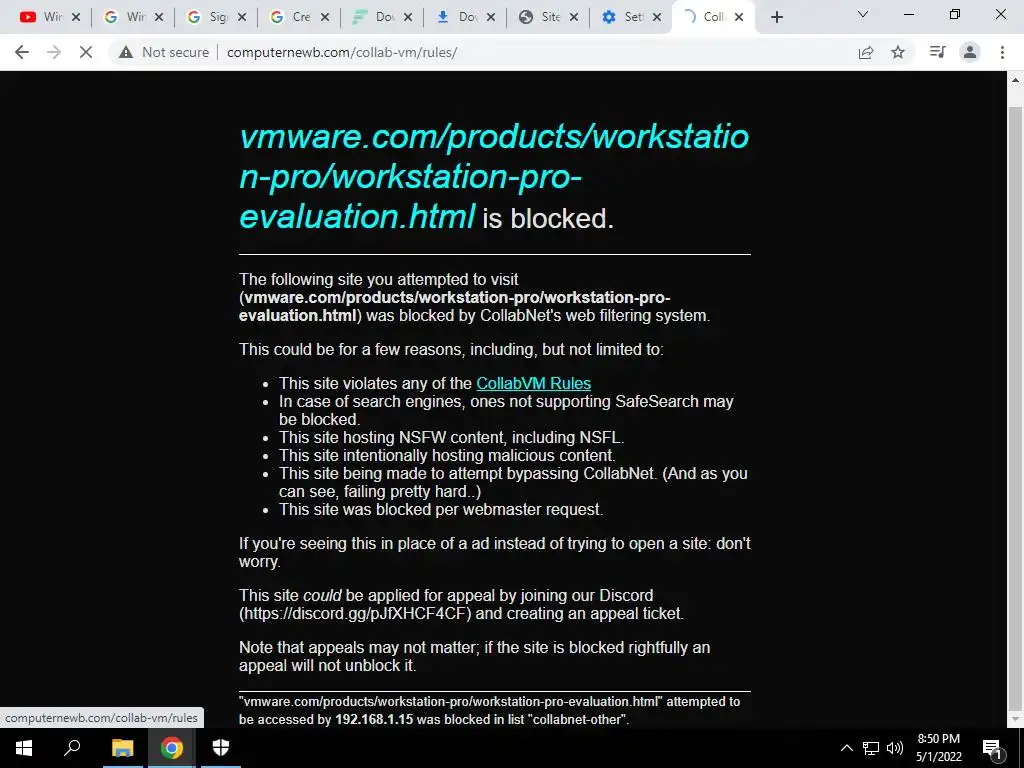Click the Discord invite URL text
Image resolution: width=1024 pixels, height=768 pixels.
[355, 614]
